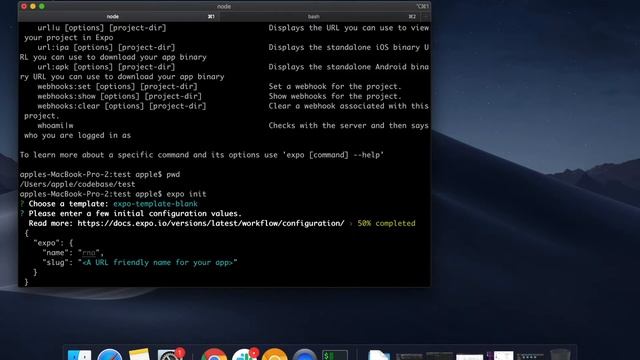Screen dimensions: 640x360
Task: Click the "whoami|w" command entry
Action: tap(56, 125)
